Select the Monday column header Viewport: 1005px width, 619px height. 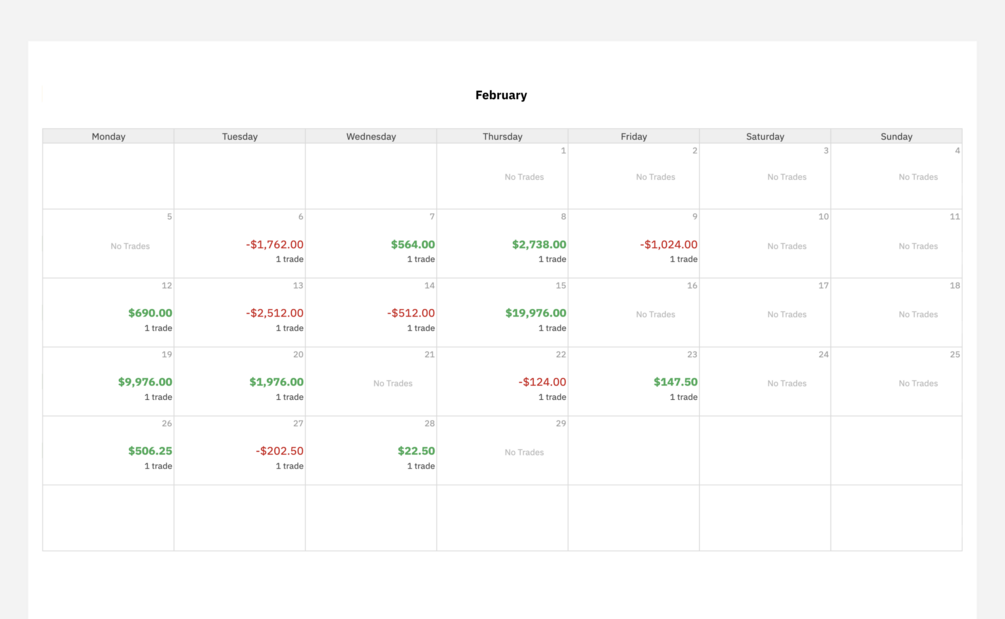(x=108, y=136)
